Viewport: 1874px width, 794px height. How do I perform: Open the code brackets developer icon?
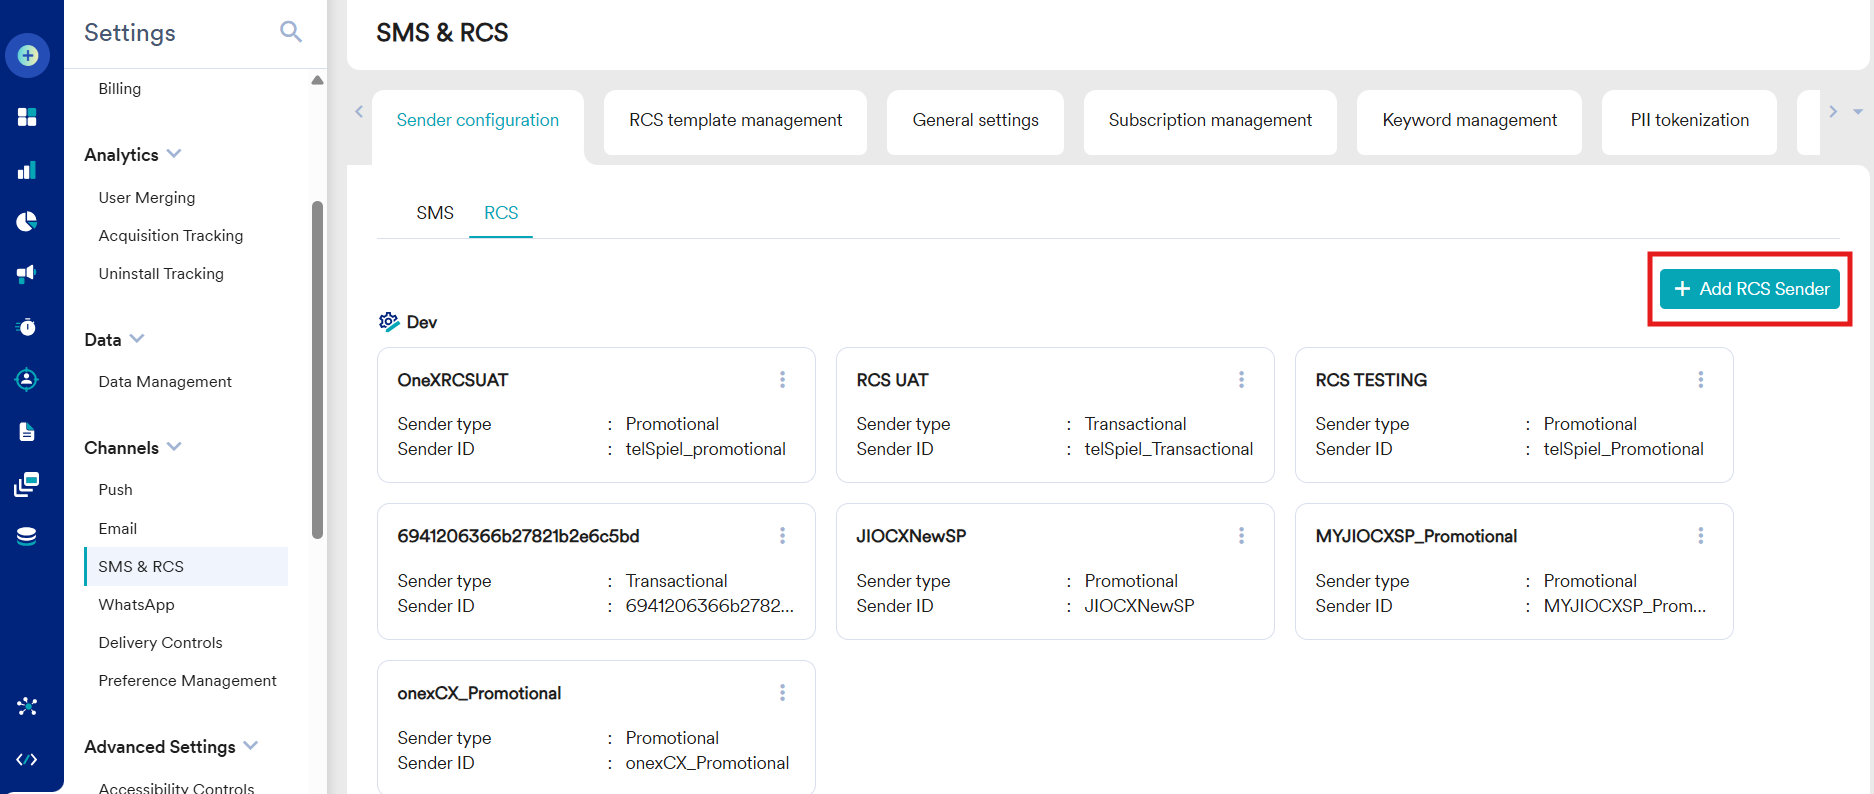pyautogui.click(x=27, y=760)
